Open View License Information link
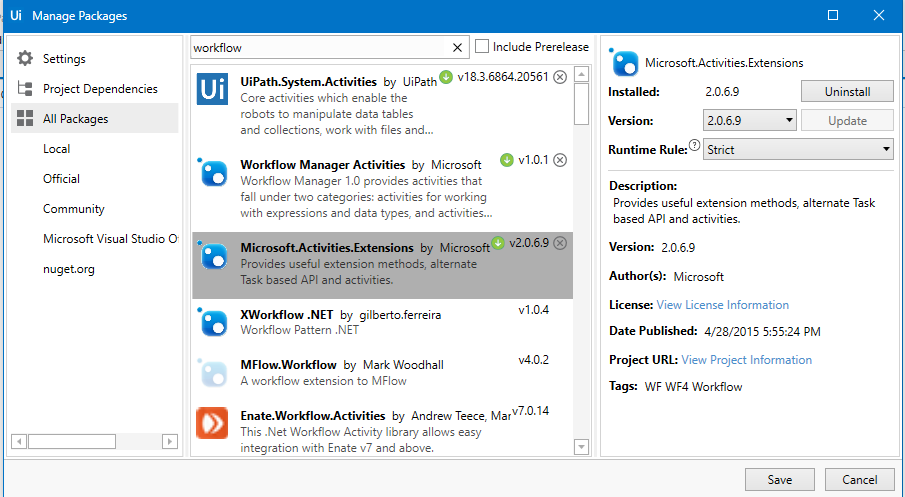Viewport: 905px width, 497px height. (722, 305)
